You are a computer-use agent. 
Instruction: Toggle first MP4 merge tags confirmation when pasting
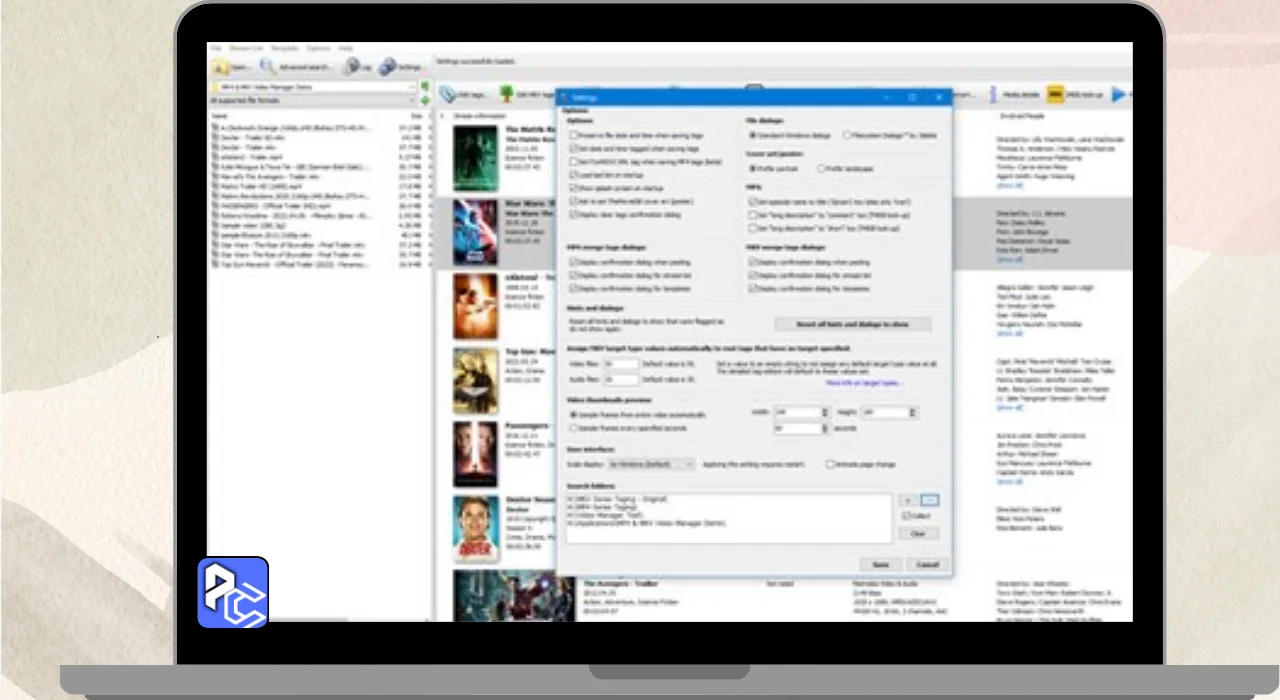574,262
